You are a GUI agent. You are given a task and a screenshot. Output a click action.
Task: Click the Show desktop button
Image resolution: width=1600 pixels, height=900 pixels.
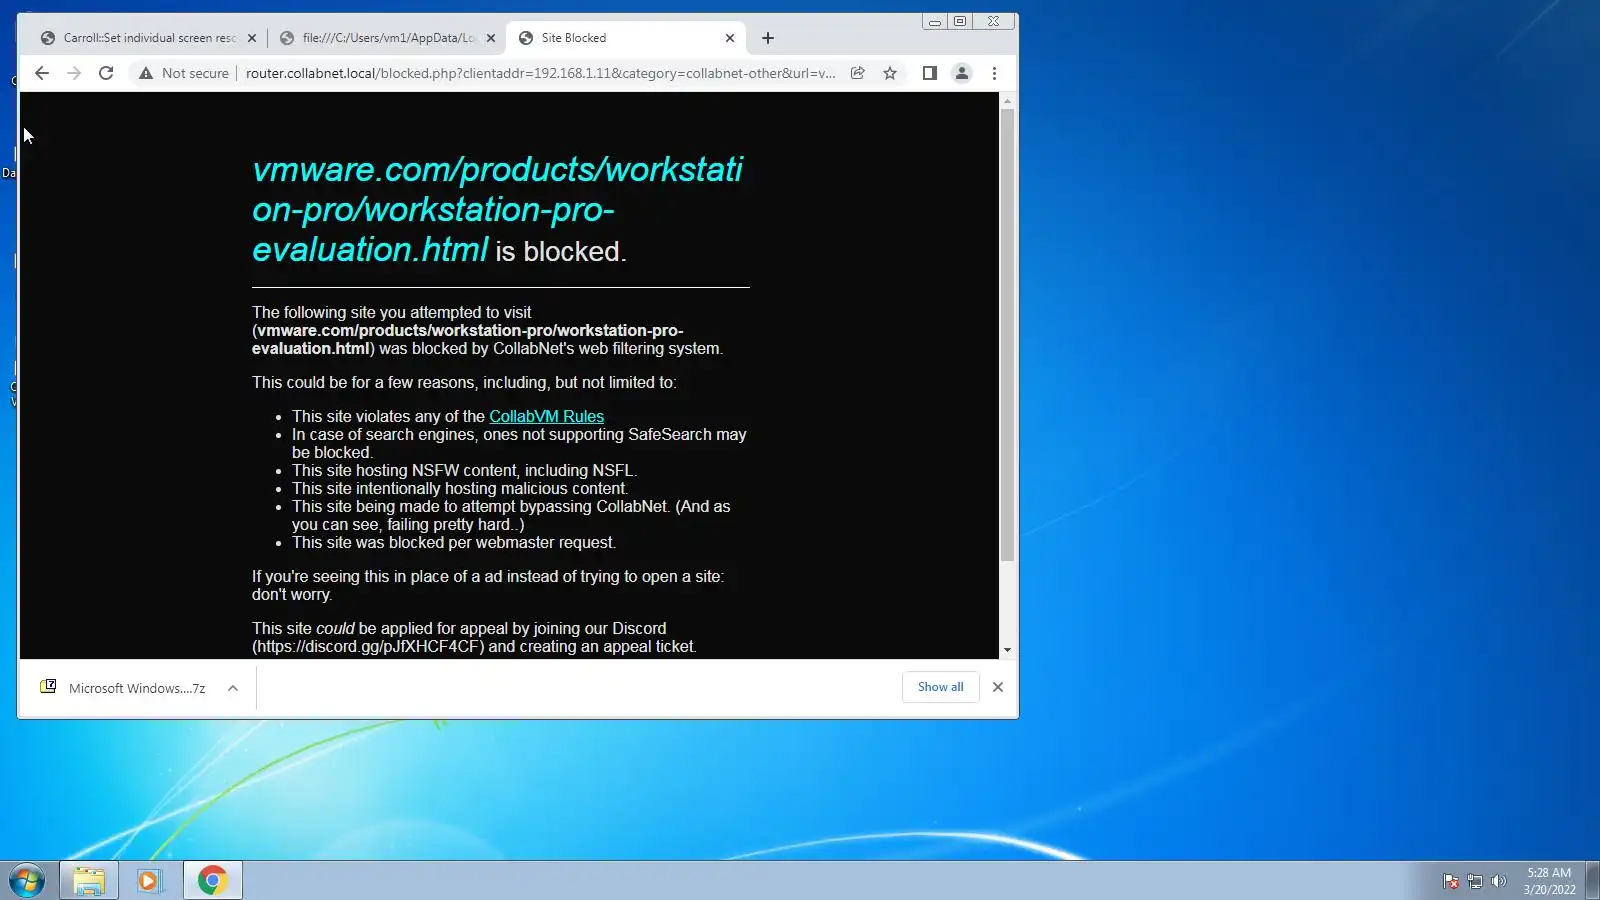tap(1593, 881)
